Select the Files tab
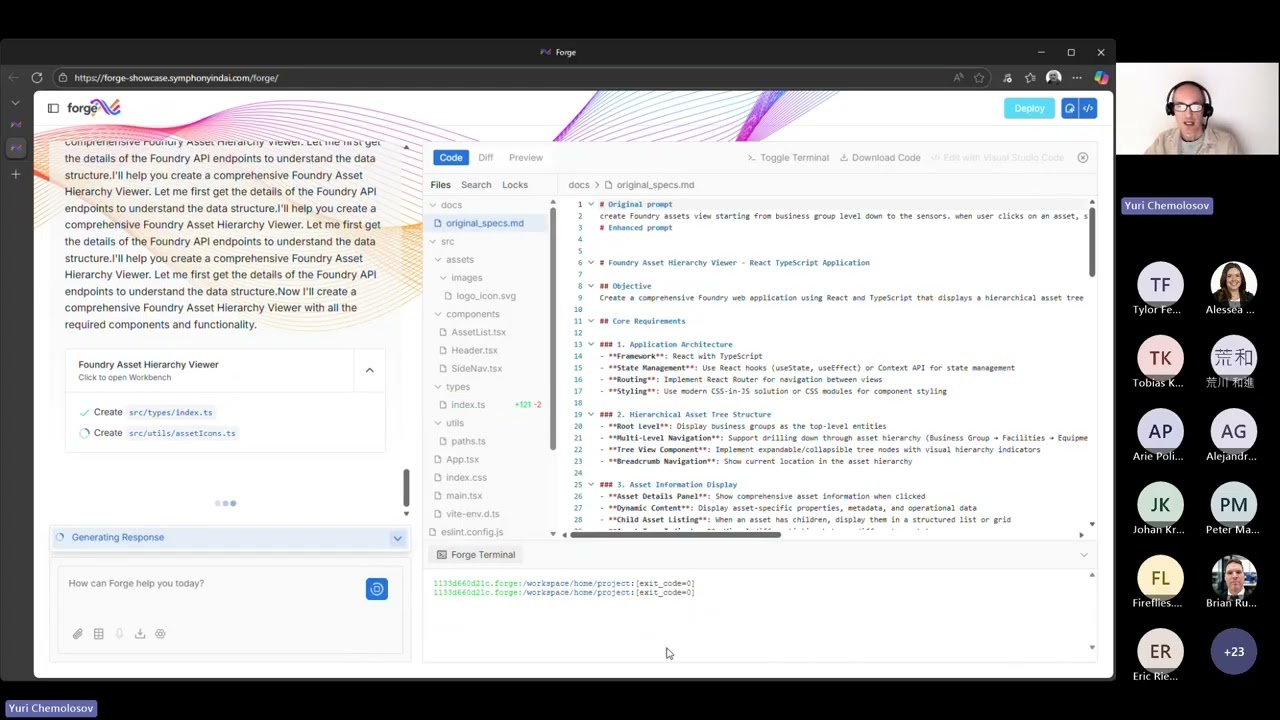The height and width of the screenshot is (720, 1280). pos(441,185)
